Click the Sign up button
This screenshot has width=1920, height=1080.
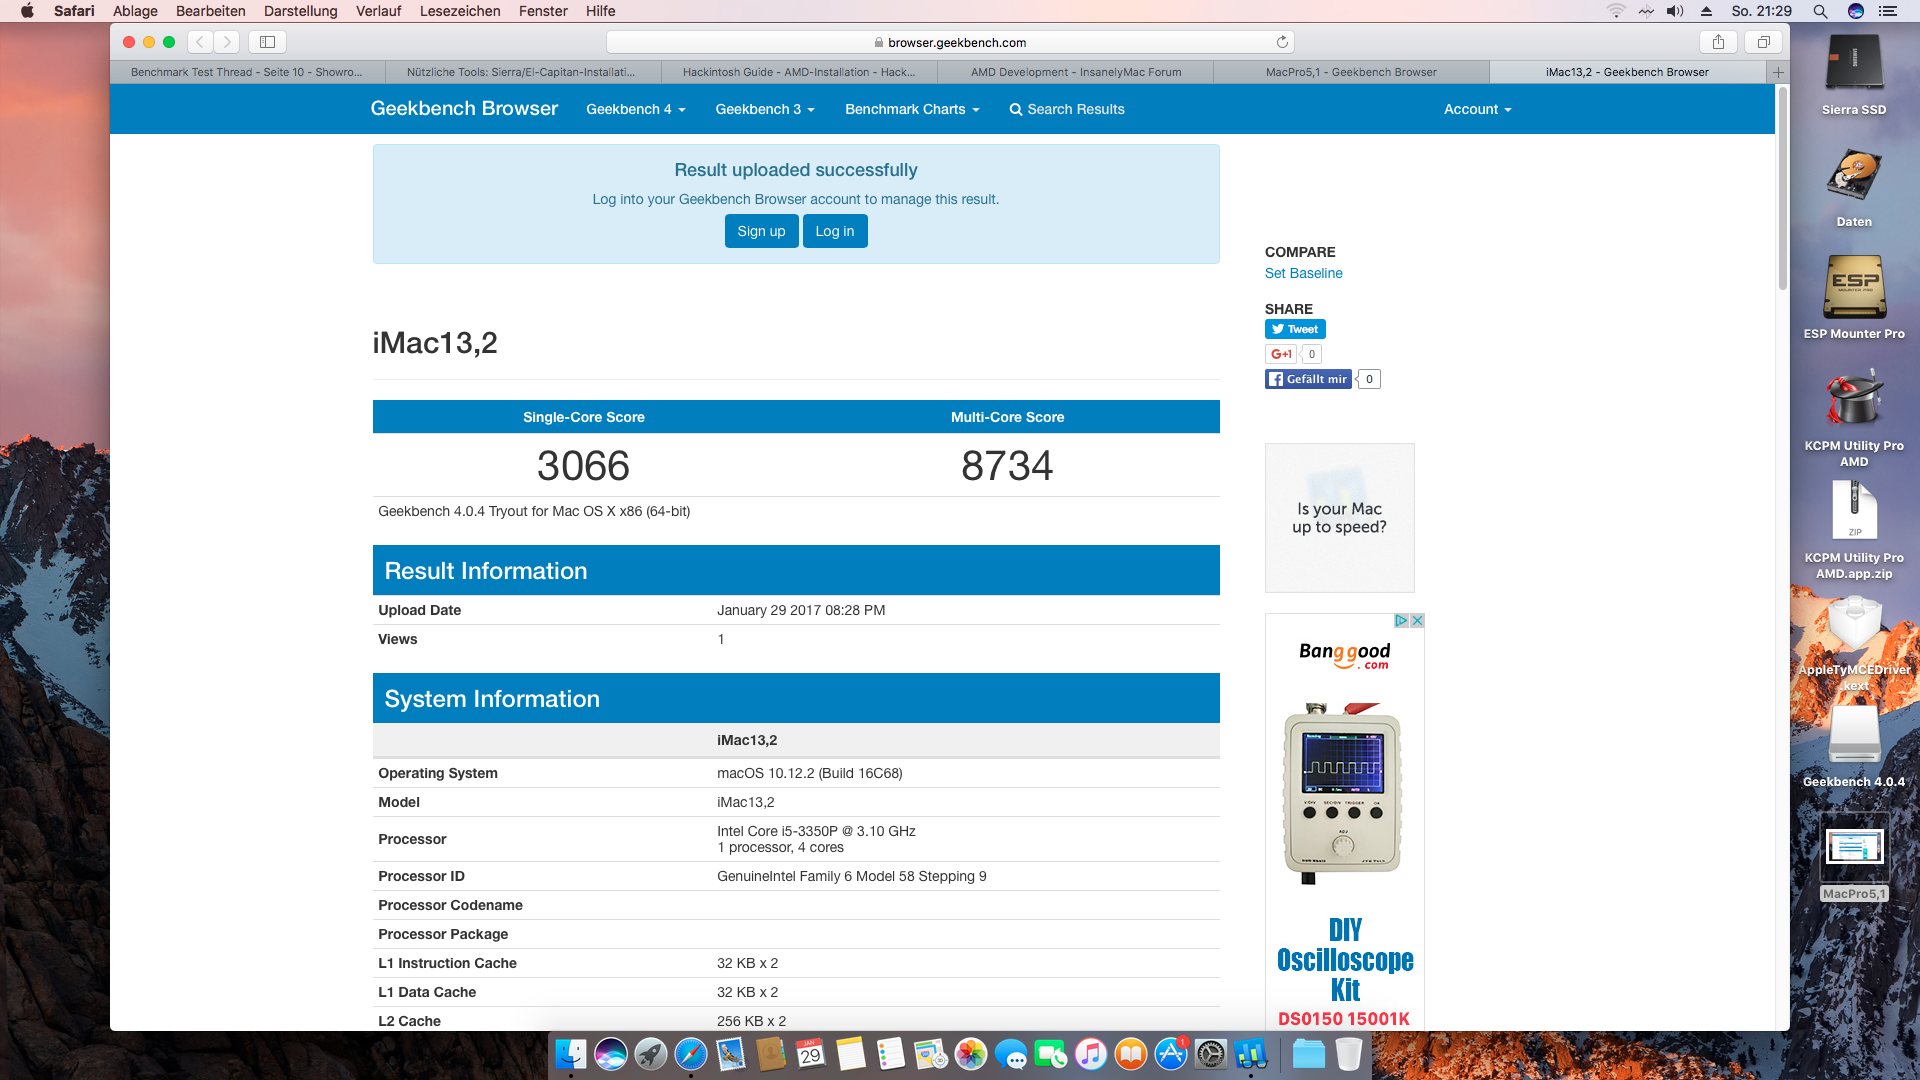(761, 231)
